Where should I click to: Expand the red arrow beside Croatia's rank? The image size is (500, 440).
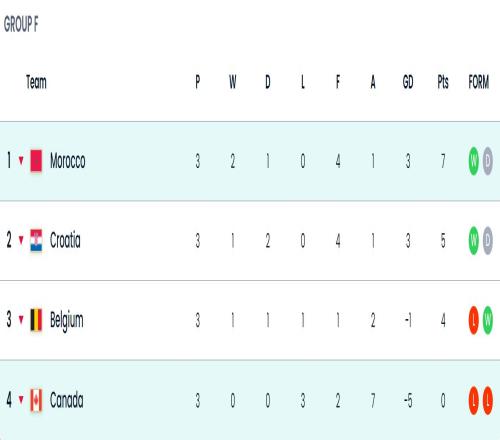(x=21, y=240)
